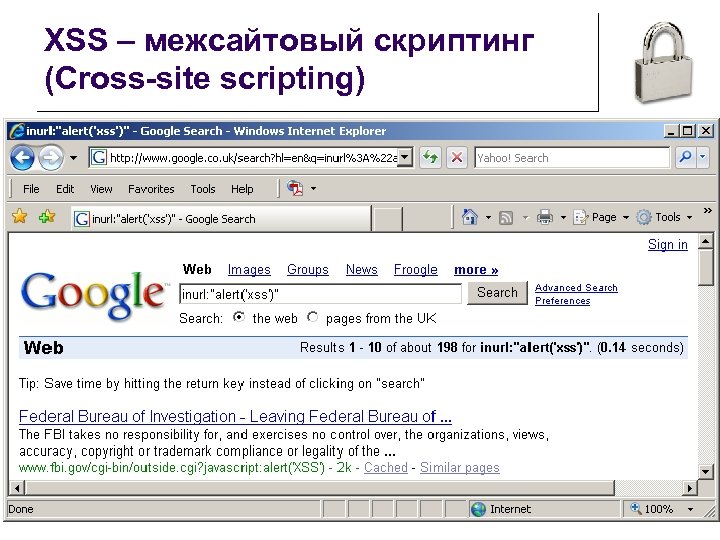
Task: Expand the address bar history dropdown
Action: click(405, 158)
